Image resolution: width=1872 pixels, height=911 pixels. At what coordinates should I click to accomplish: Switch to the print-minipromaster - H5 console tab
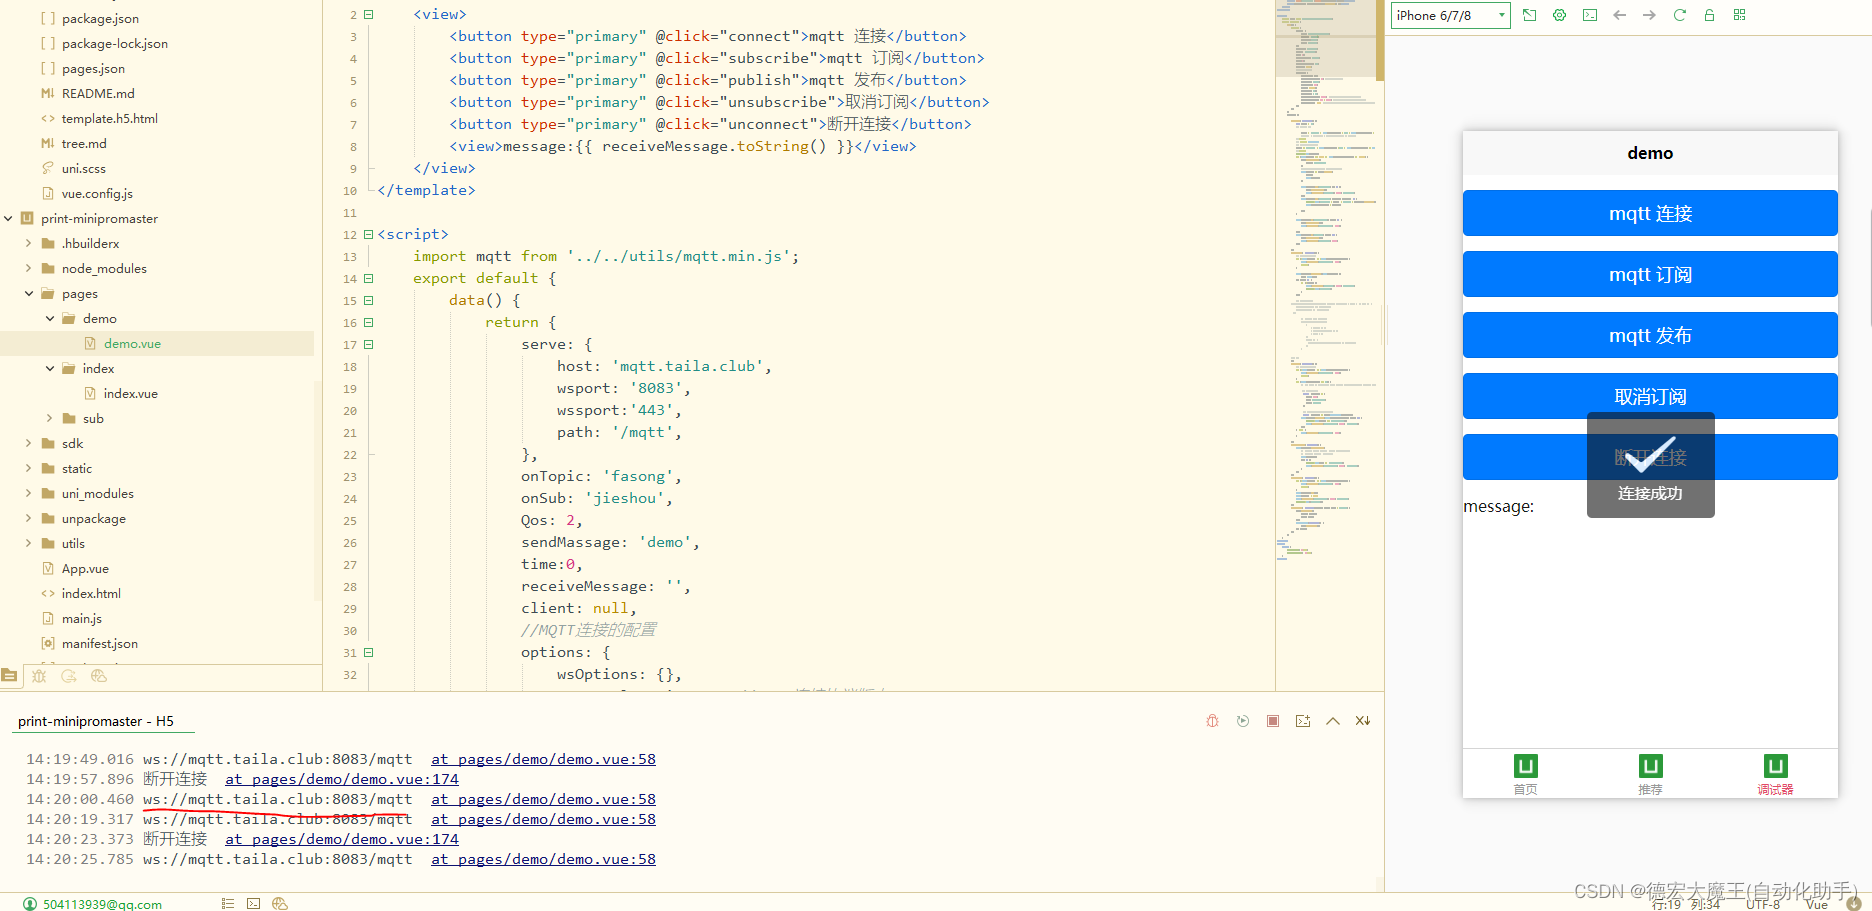pyautogui.click(x=96, y=721)
